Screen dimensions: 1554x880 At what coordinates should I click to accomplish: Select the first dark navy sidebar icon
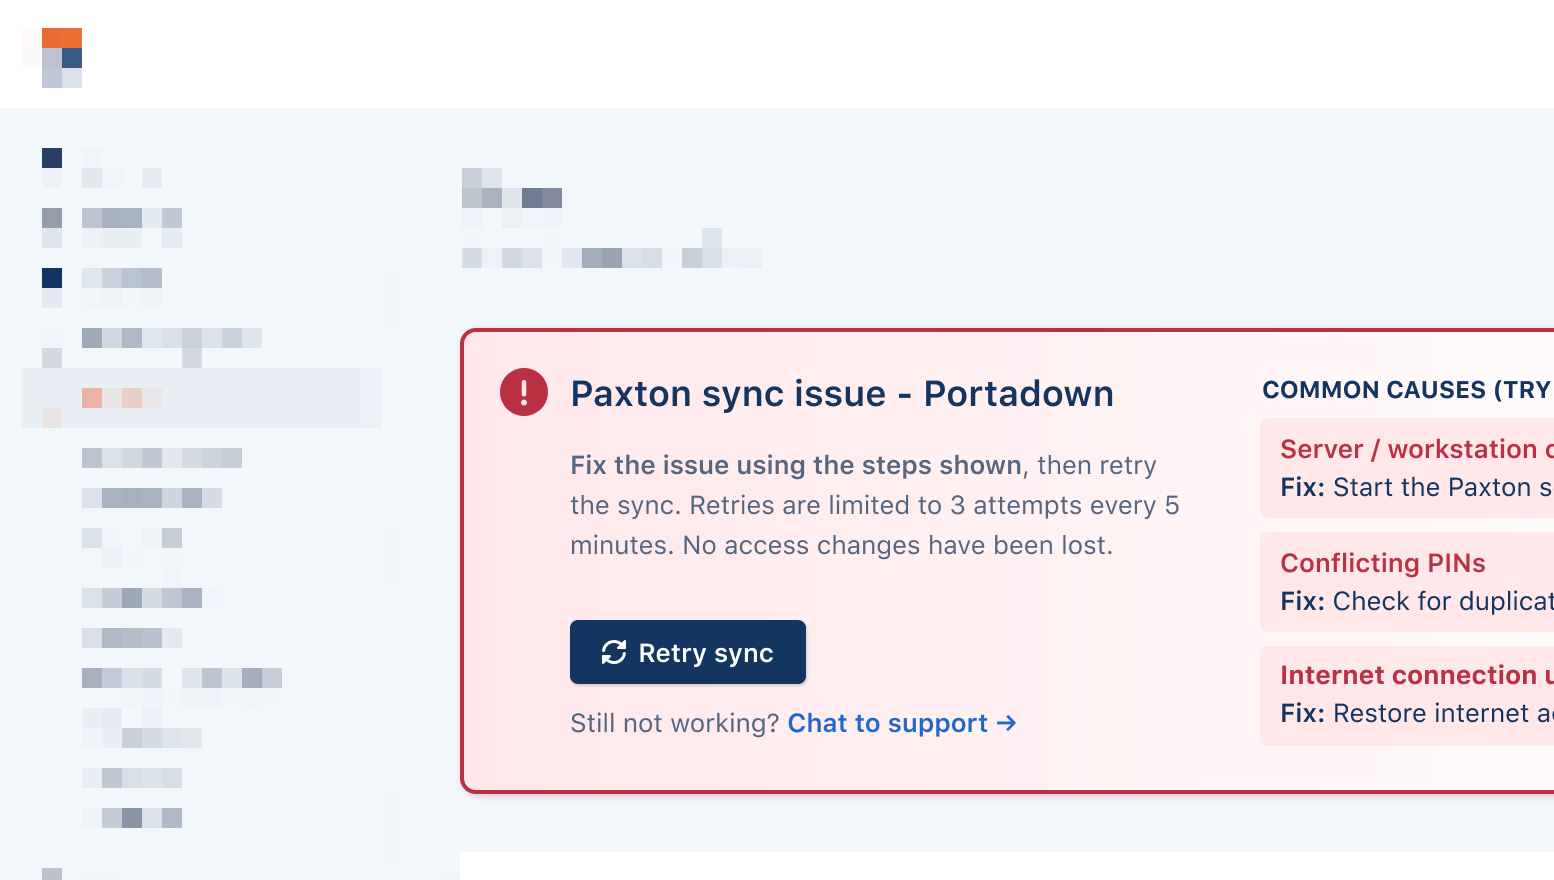click(x=51, y=157)
